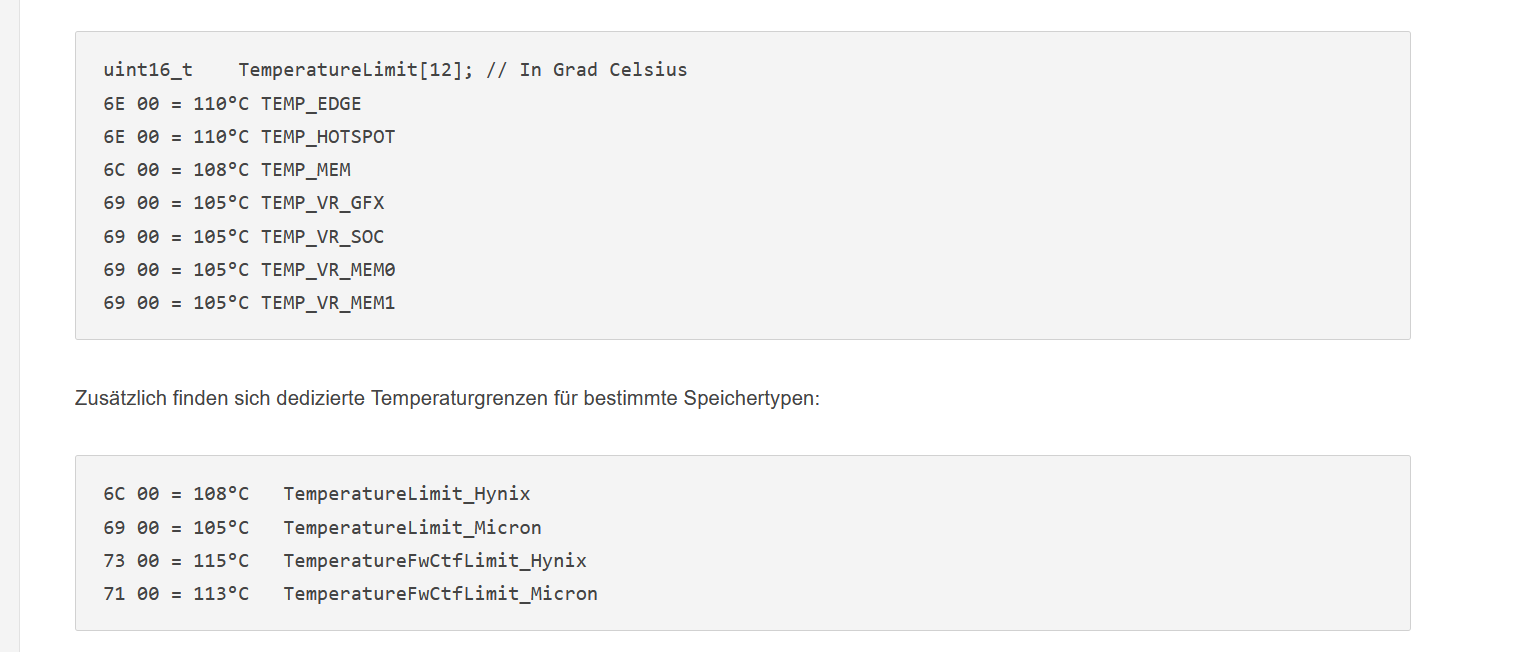Viewport: 1540px width, 652px height.
Task: Click the TemperatureLimit_Micron entry
Action: click(412, 527)
